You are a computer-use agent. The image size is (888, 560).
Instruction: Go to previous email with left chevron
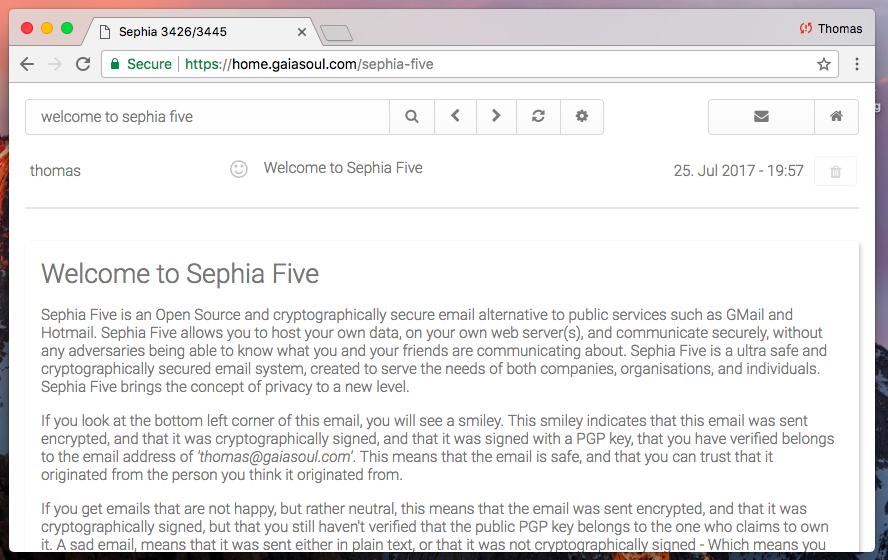tap(455, 117)
